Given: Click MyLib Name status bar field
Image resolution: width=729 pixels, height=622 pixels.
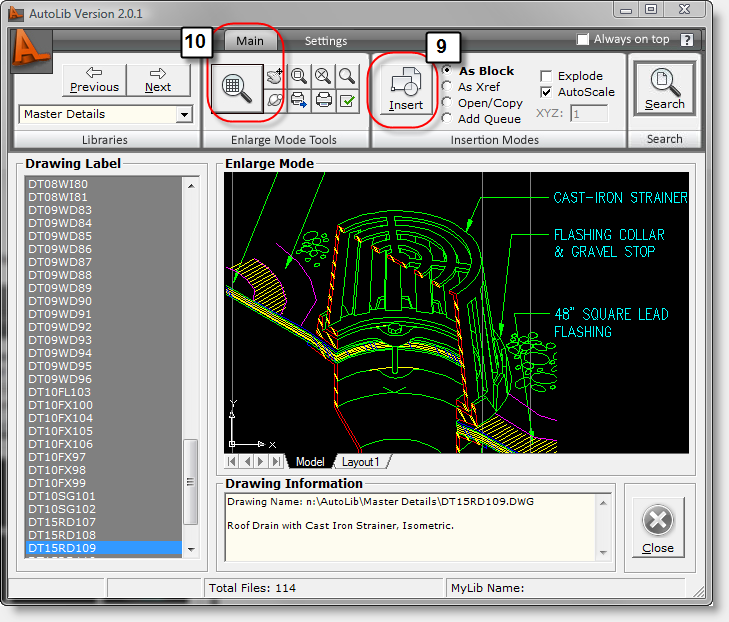Looking at the screenshot, I should [x=565, y=588].
